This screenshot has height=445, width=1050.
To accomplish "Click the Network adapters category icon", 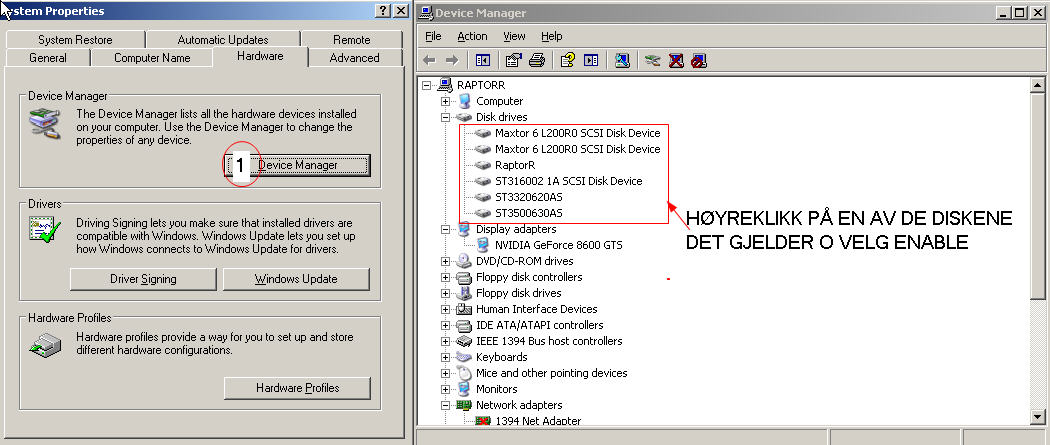I will [464, 405].
